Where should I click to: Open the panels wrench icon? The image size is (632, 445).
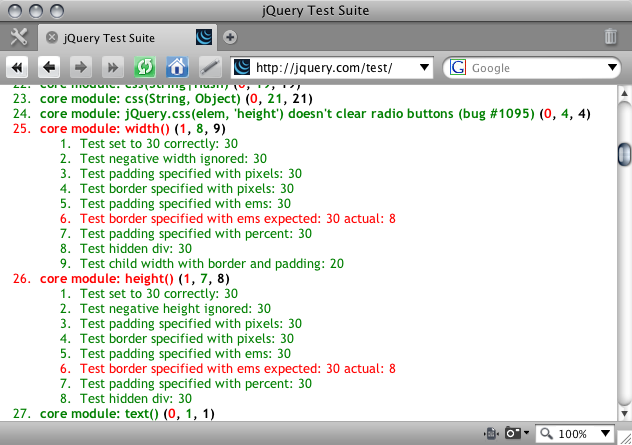click(18, 37)
